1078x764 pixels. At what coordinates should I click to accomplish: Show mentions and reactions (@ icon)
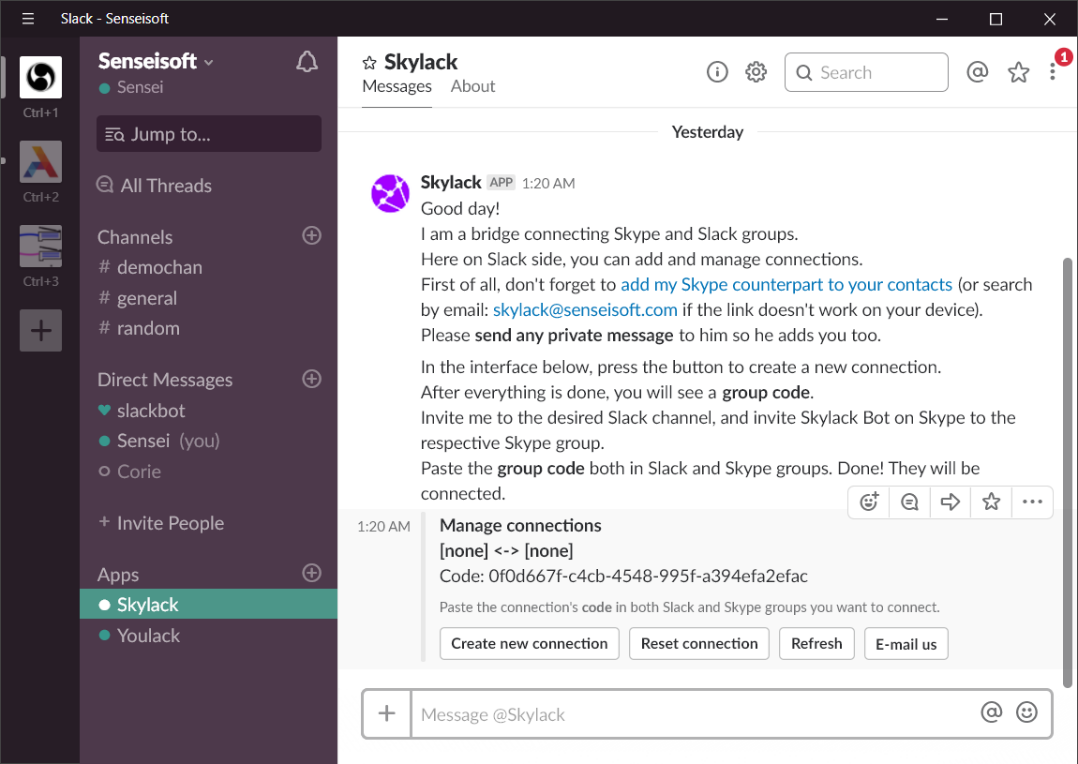tap(977, 72)
